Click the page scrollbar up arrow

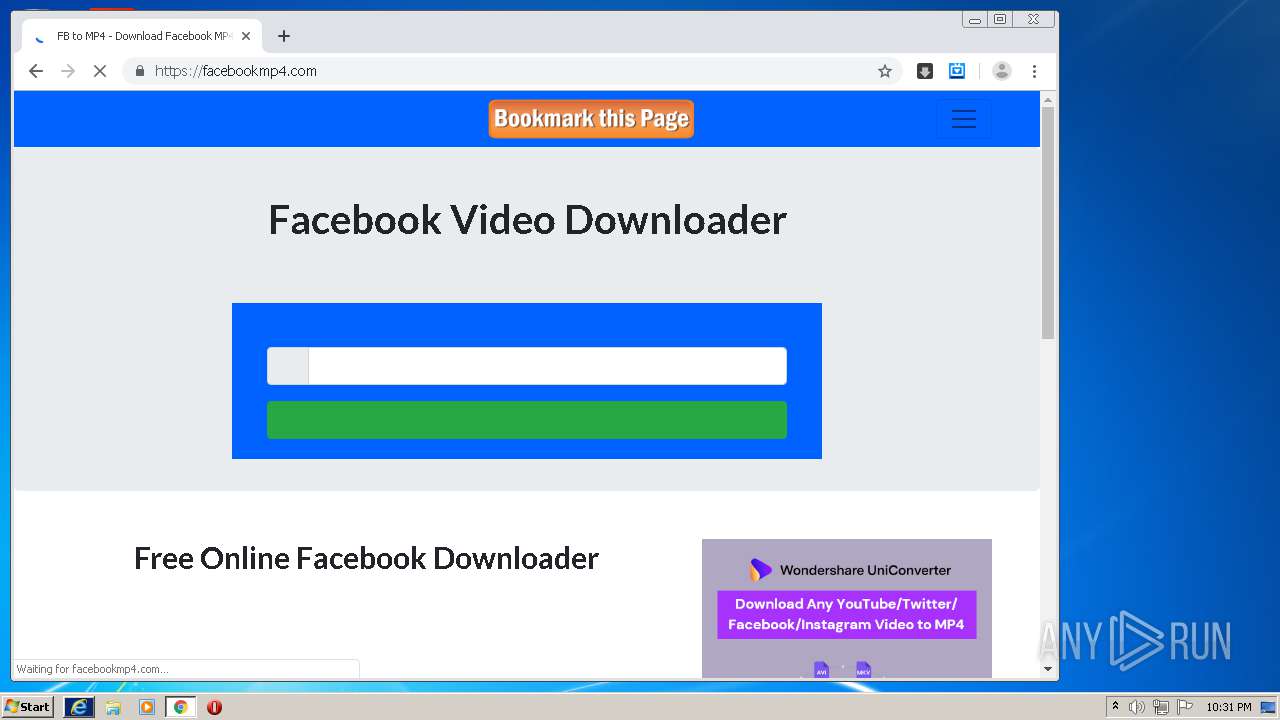click(x=1048, y=100)
